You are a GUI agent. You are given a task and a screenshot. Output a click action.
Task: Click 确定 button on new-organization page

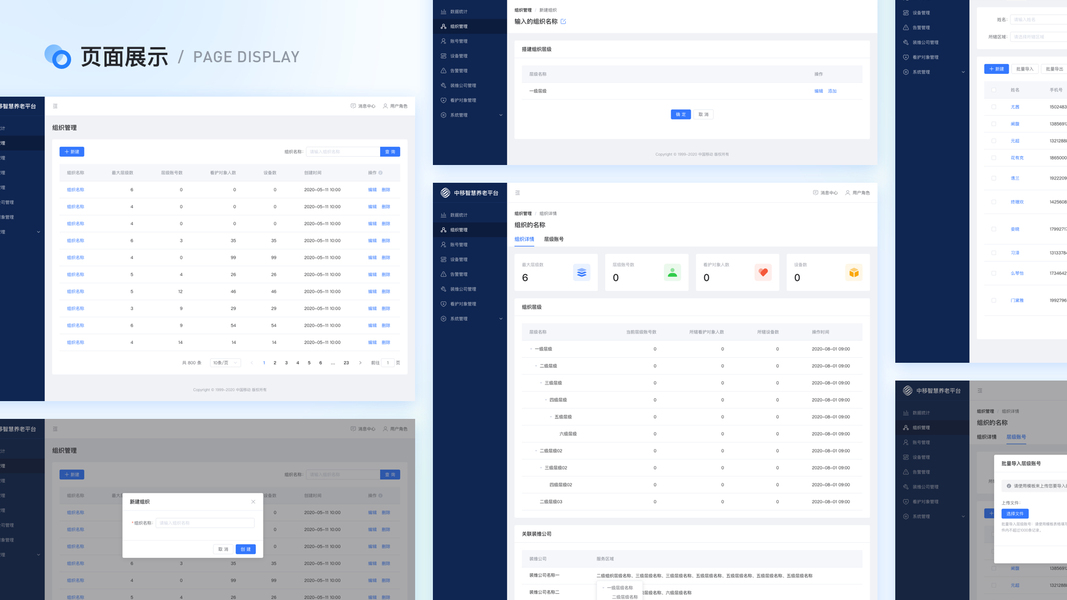click(x=680, y=114)
